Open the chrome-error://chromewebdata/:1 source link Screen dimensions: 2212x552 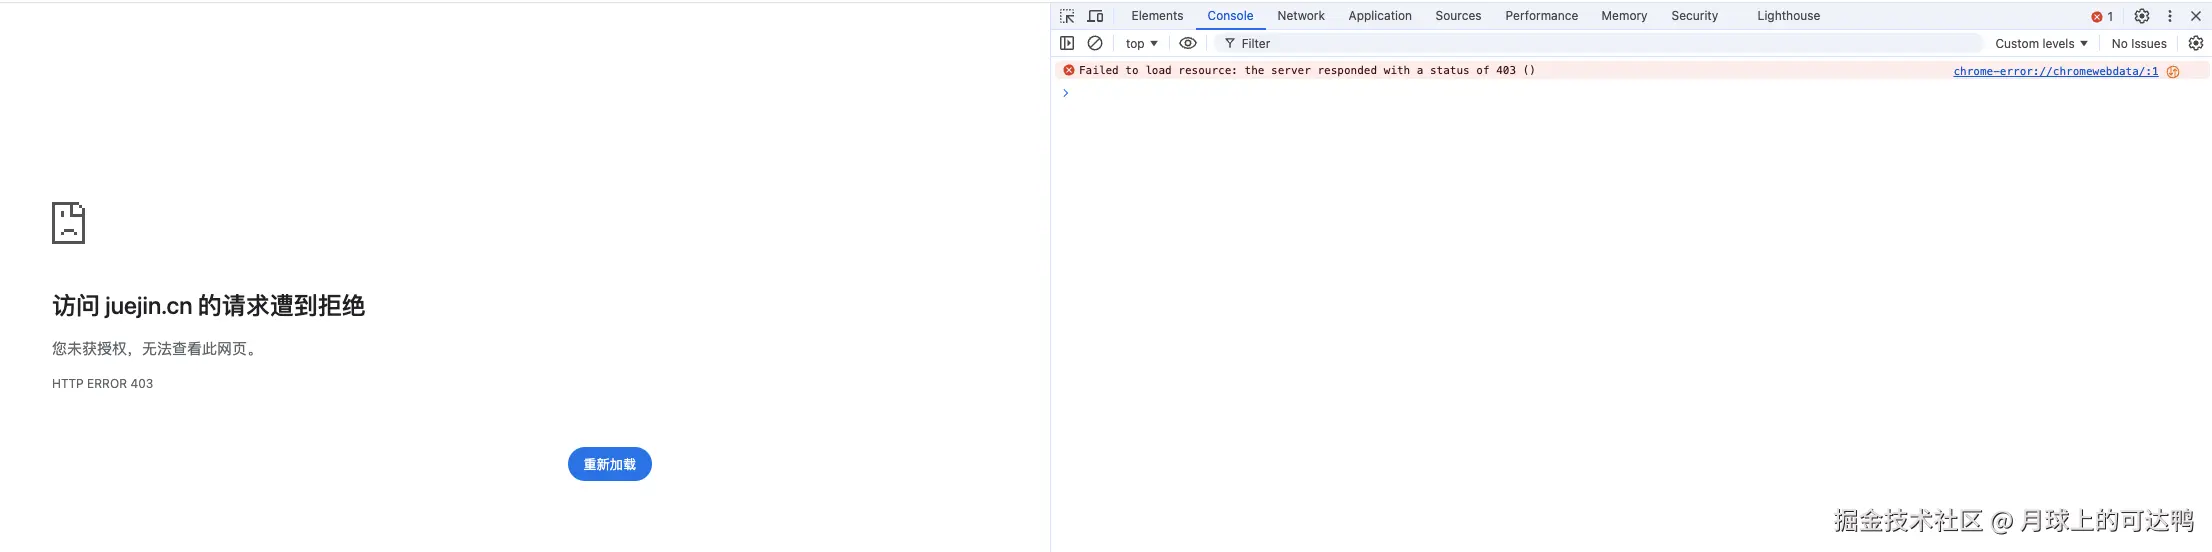[2055, 71]
